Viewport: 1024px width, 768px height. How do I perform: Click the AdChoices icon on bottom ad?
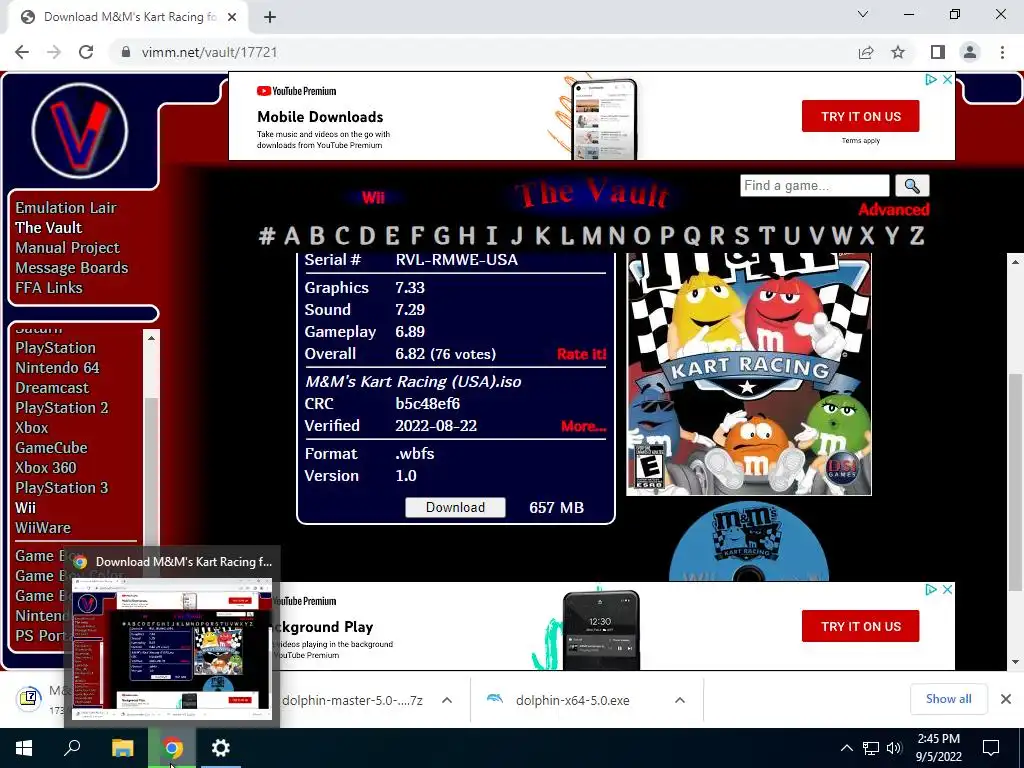click(931, 590)
